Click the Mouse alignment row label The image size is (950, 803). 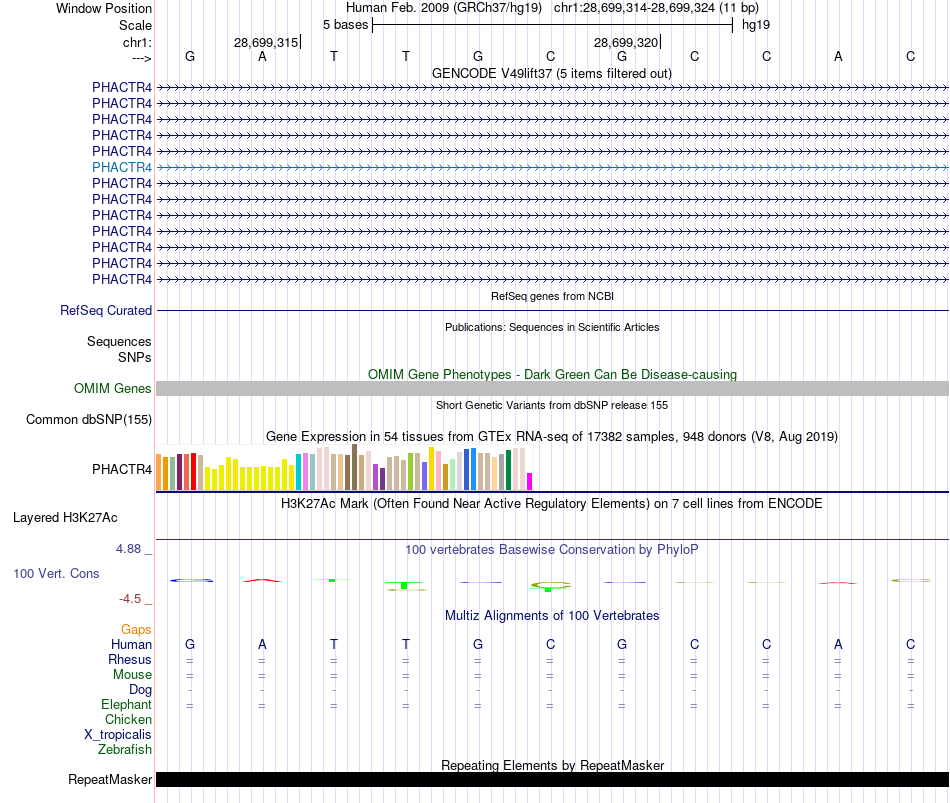tap(132, 675)
